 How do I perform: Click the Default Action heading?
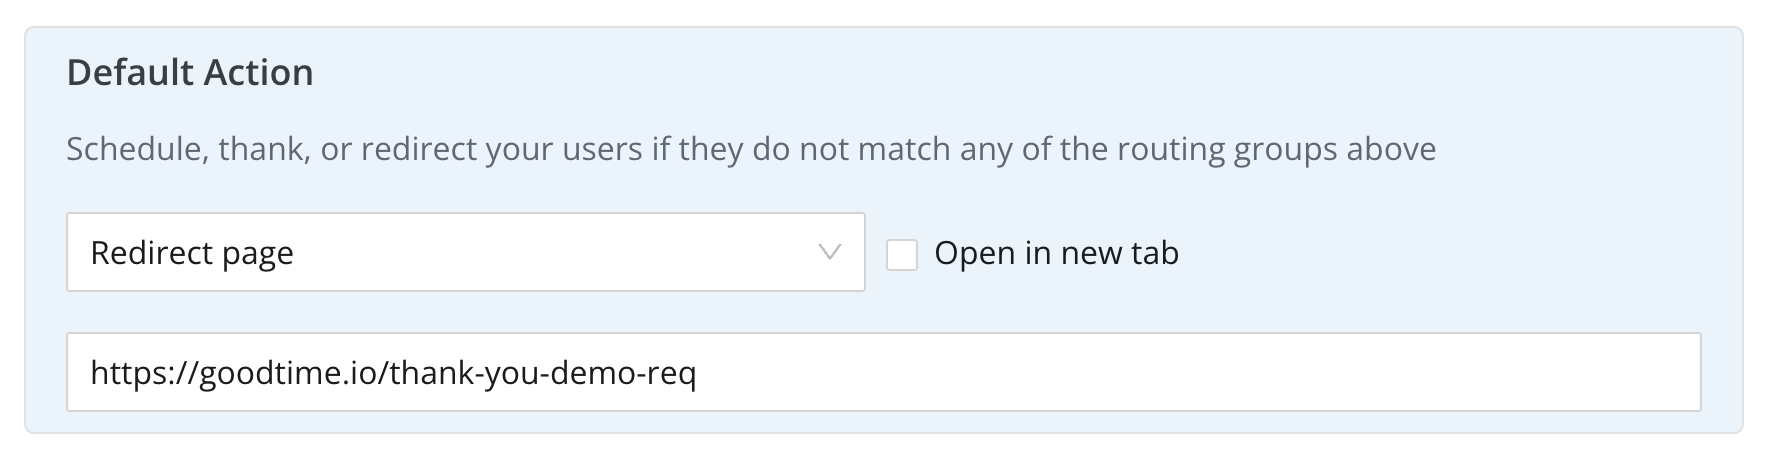(190, 73)
